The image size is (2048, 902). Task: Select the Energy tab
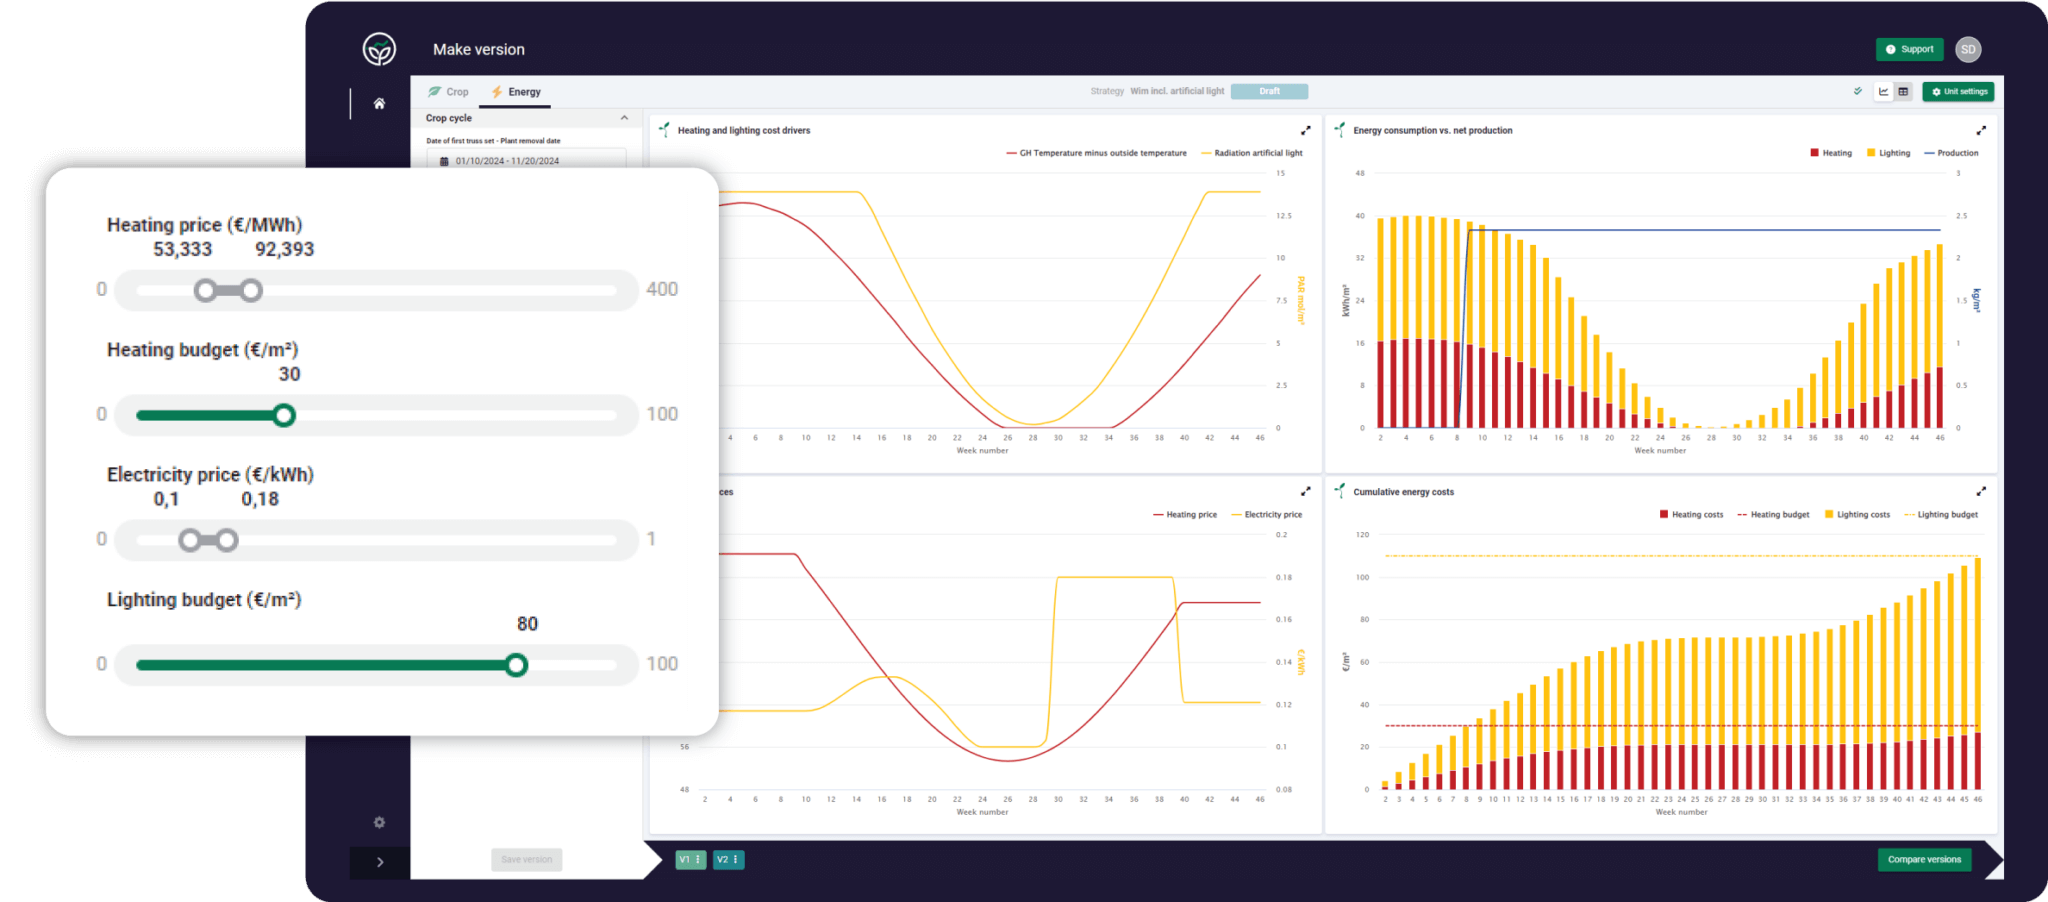click(x=516, y=92)
